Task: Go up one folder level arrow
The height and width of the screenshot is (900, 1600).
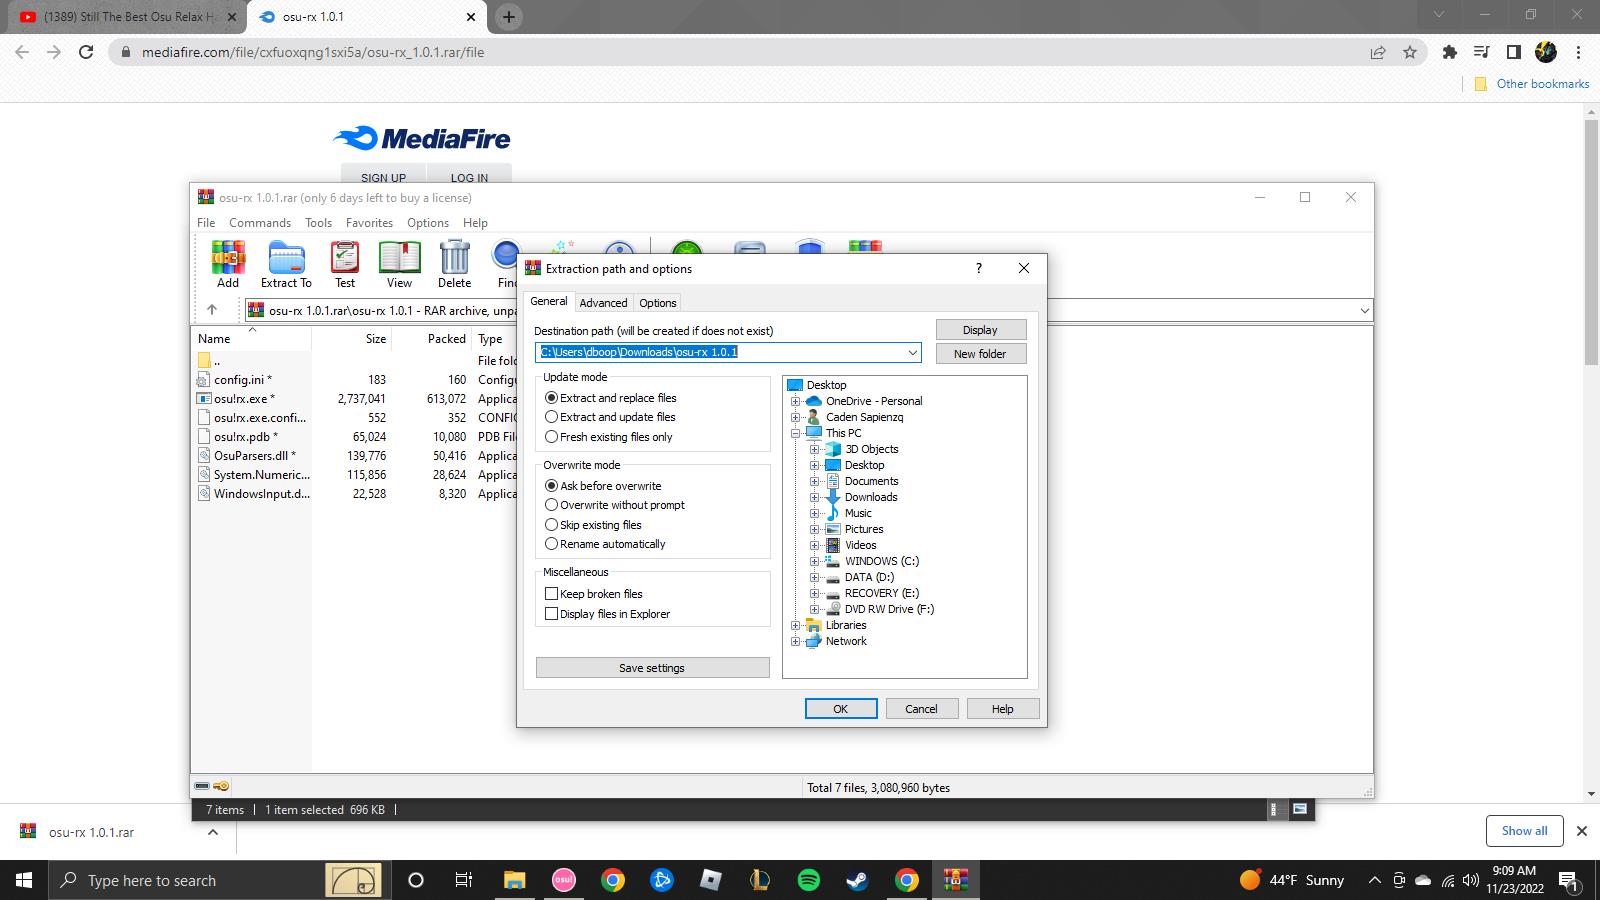Action: 212,310
